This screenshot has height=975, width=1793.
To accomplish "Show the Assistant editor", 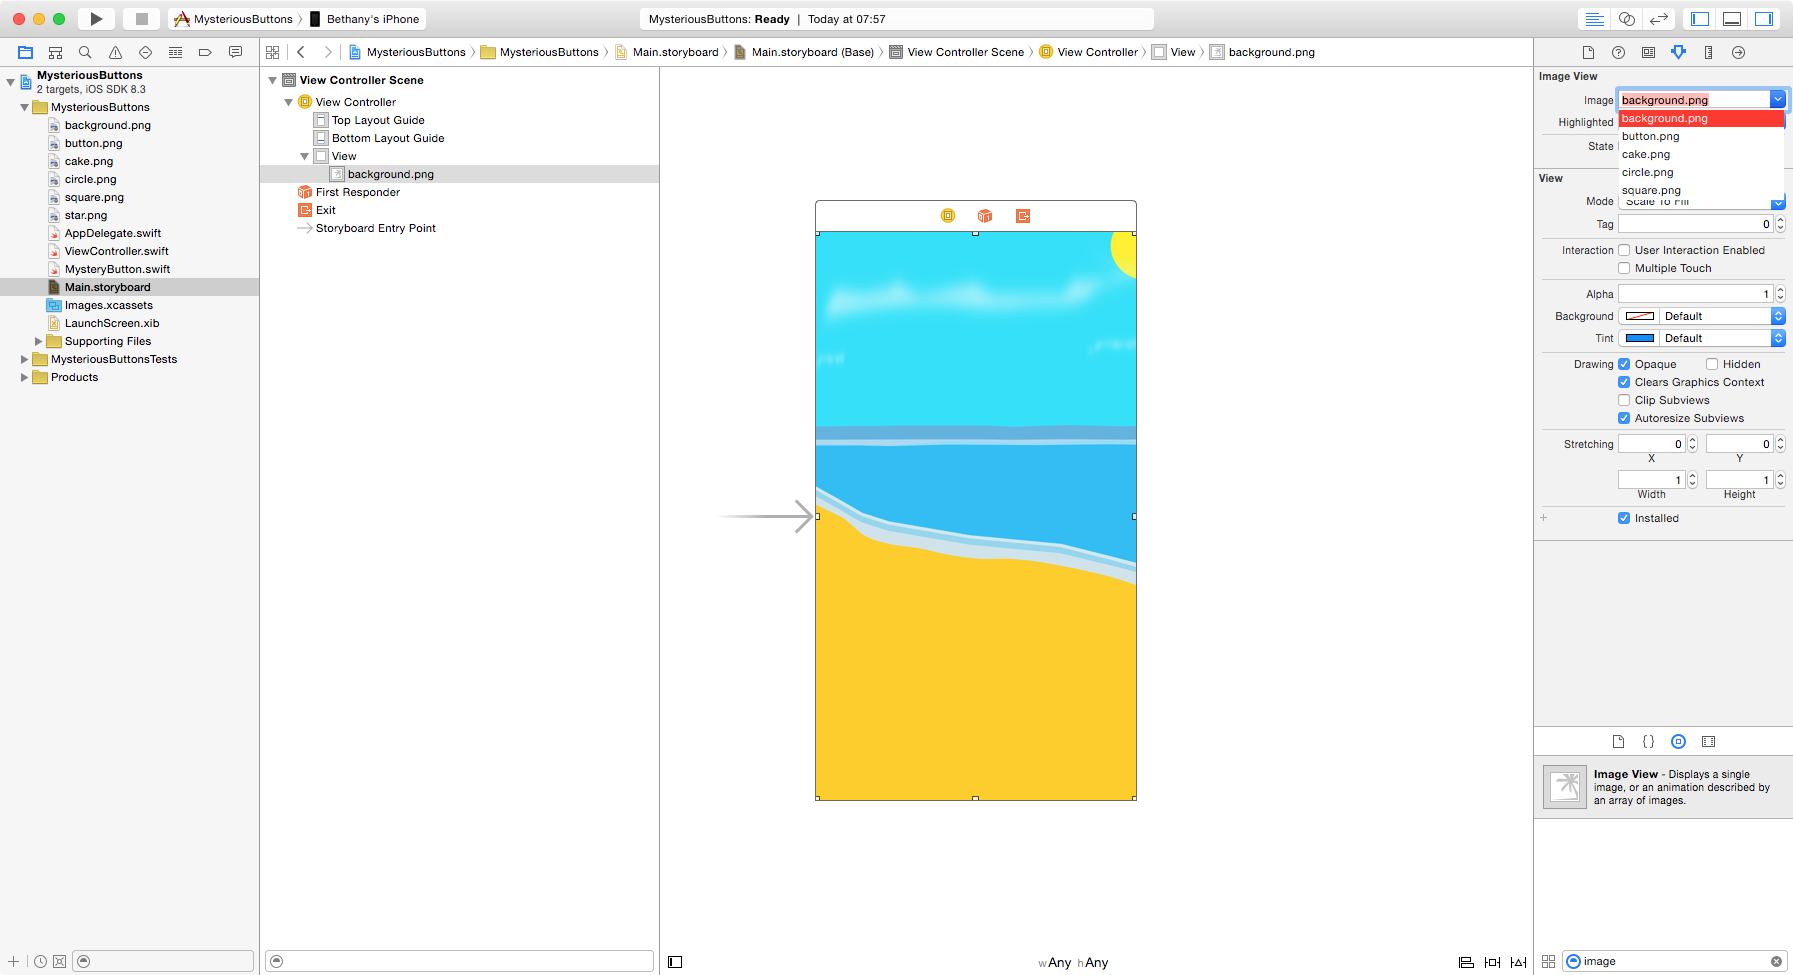I will [1627, 19].
